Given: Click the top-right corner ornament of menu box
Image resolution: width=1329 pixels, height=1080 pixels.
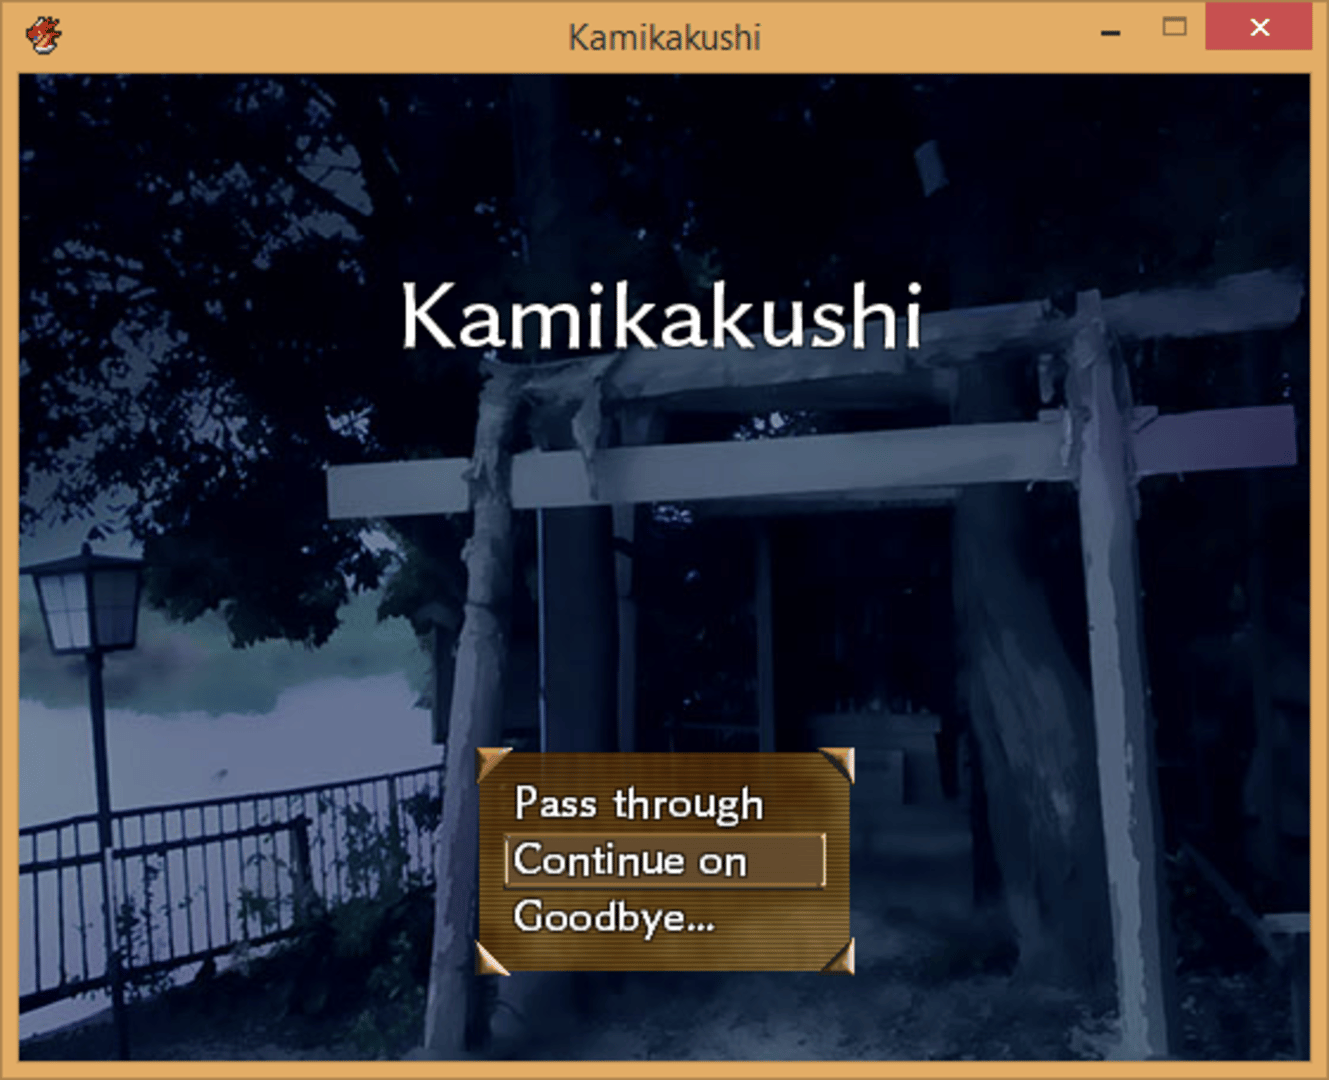Looking at the screenshot, I should (x=837, y=763).
